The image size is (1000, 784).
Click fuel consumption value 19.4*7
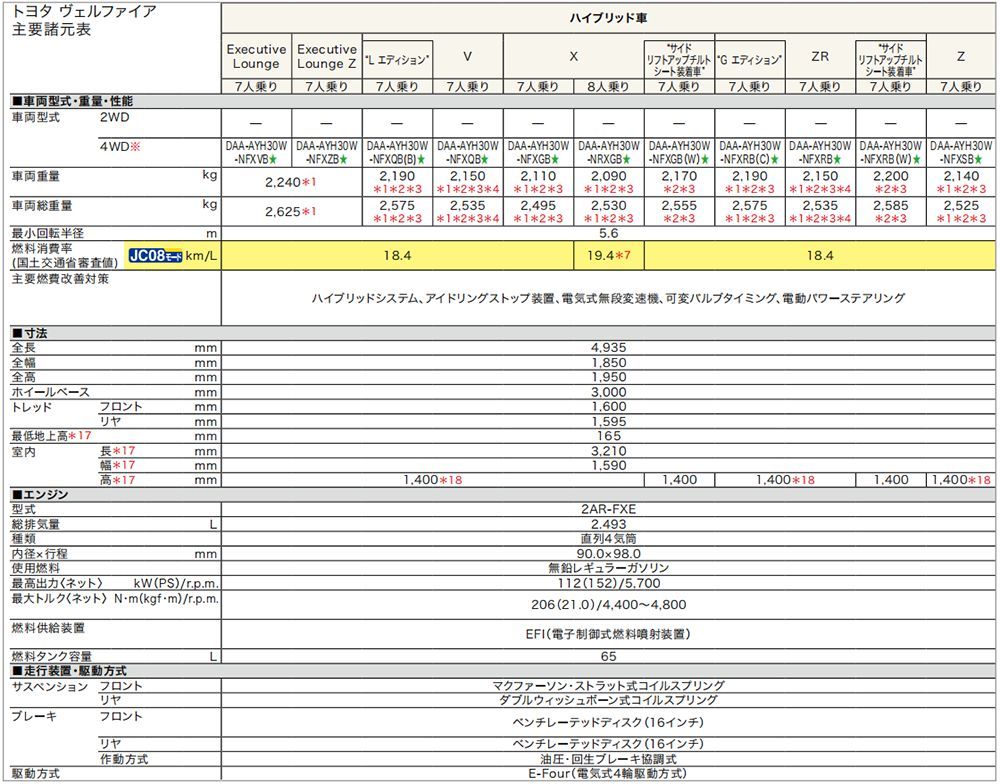(608, 256)
